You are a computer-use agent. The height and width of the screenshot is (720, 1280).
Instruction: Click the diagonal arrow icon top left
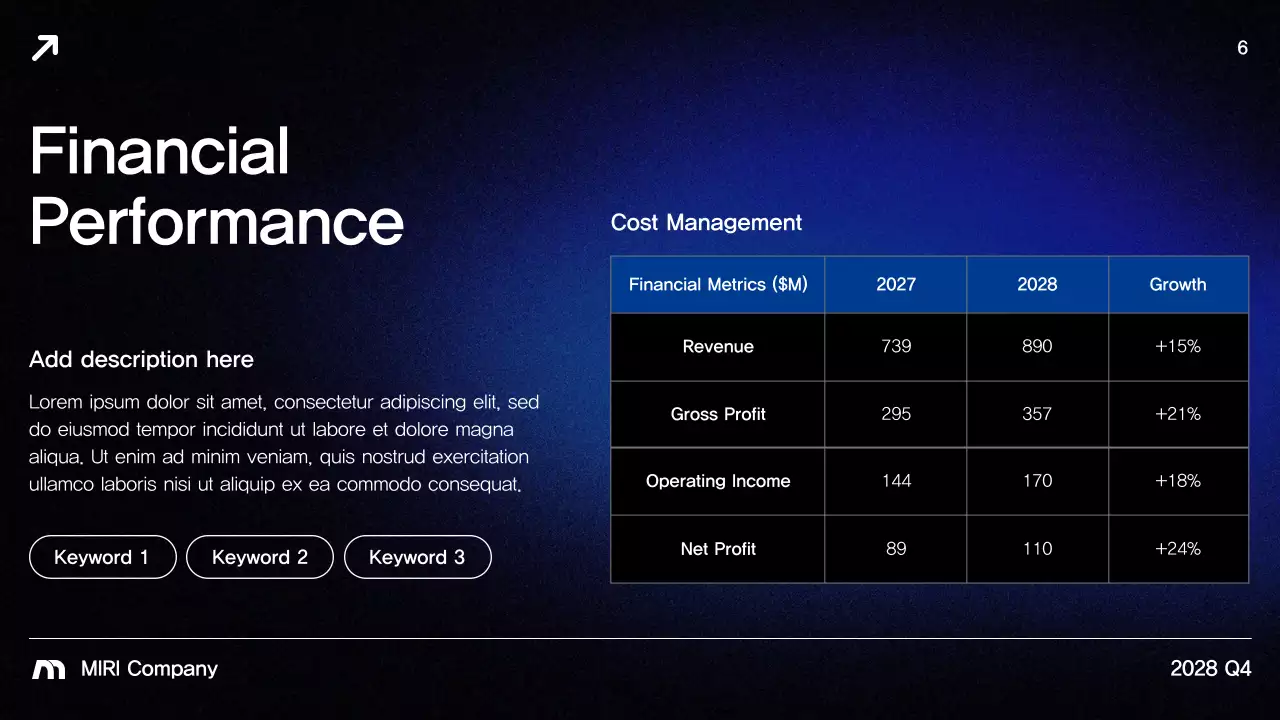[x=44, y=47]
